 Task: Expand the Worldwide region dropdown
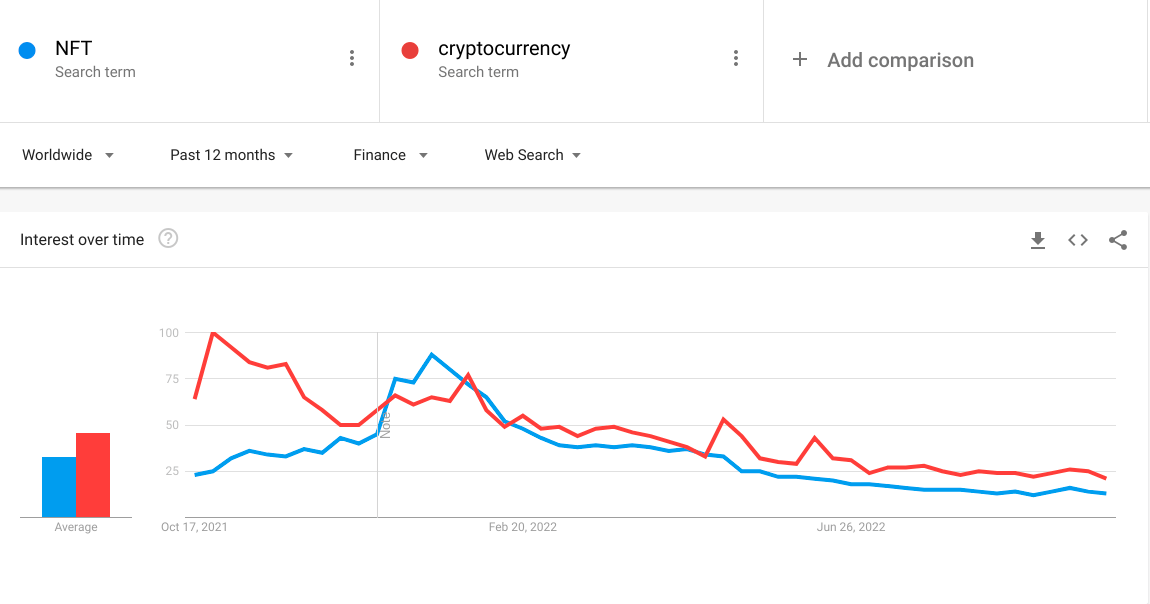(68, 155)
